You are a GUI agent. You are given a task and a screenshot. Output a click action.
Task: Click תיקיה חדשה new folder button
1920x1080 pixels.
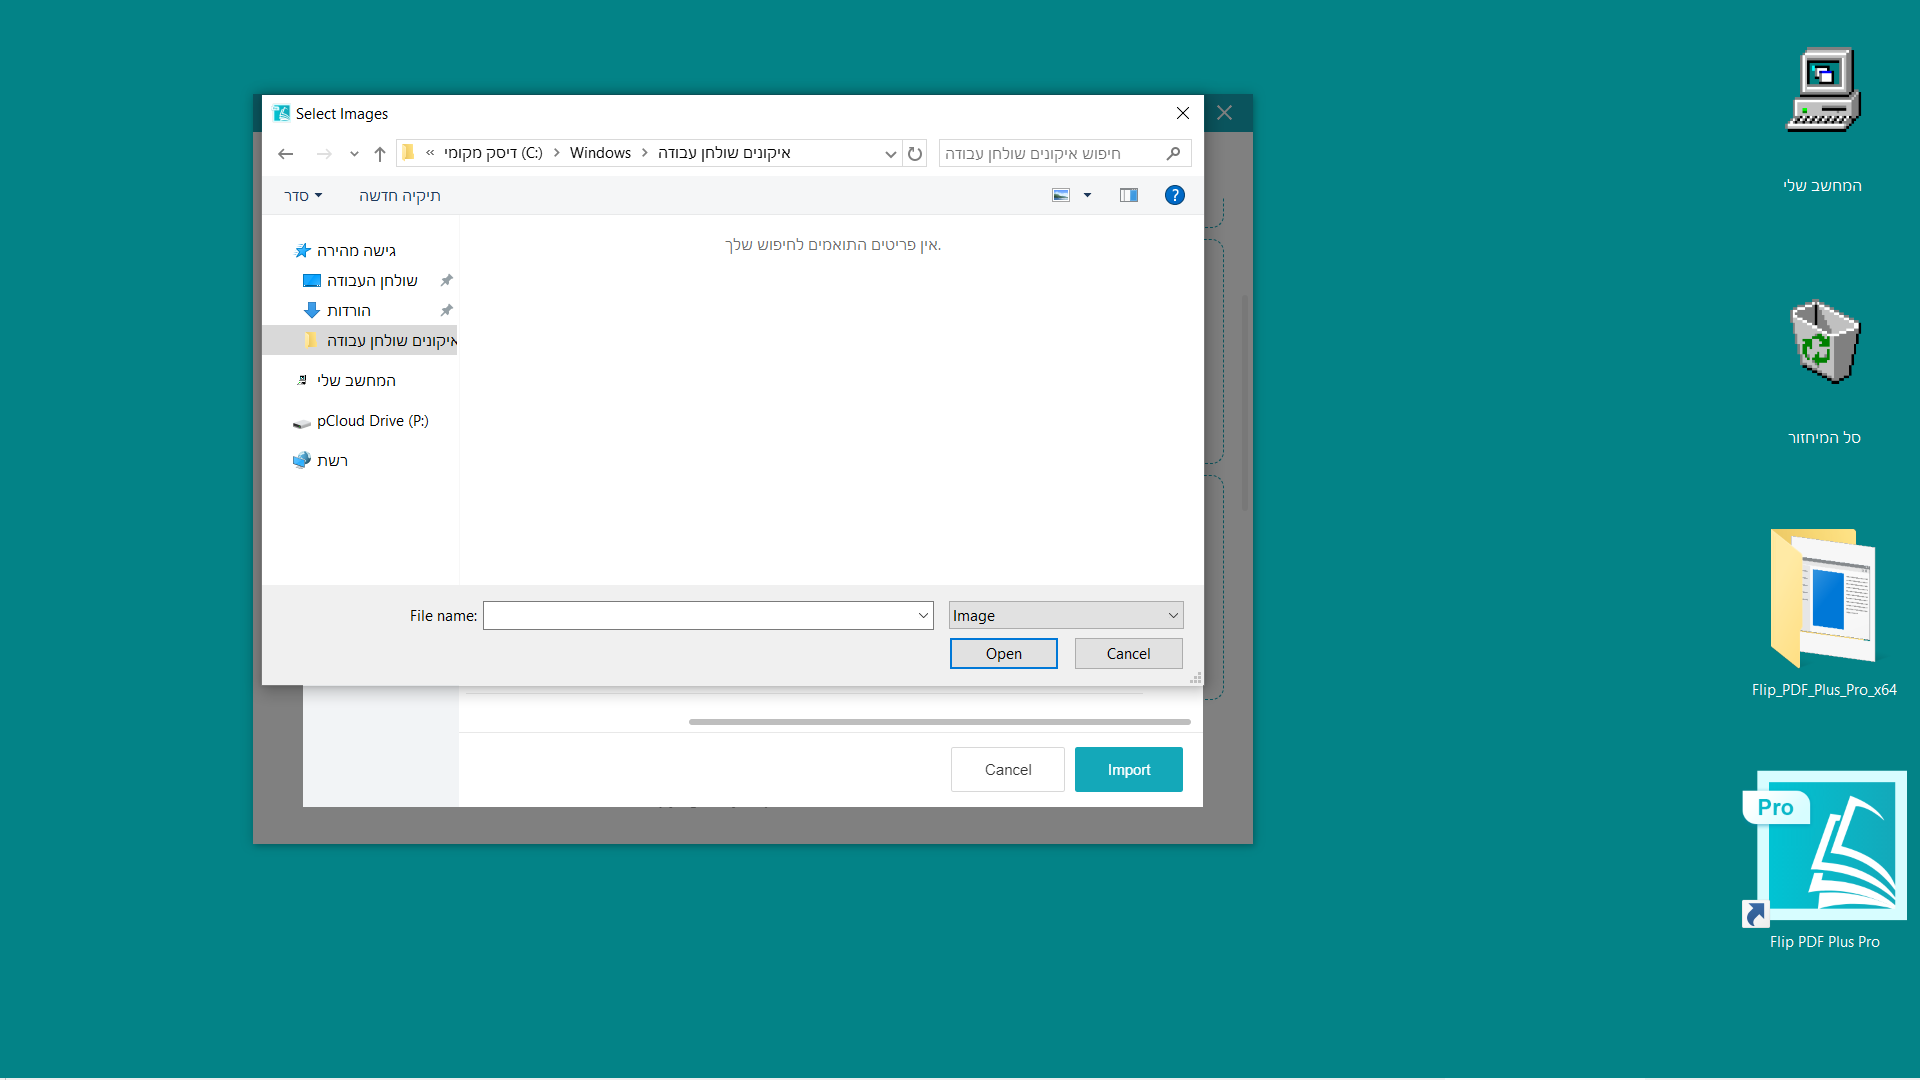point(400,196)
